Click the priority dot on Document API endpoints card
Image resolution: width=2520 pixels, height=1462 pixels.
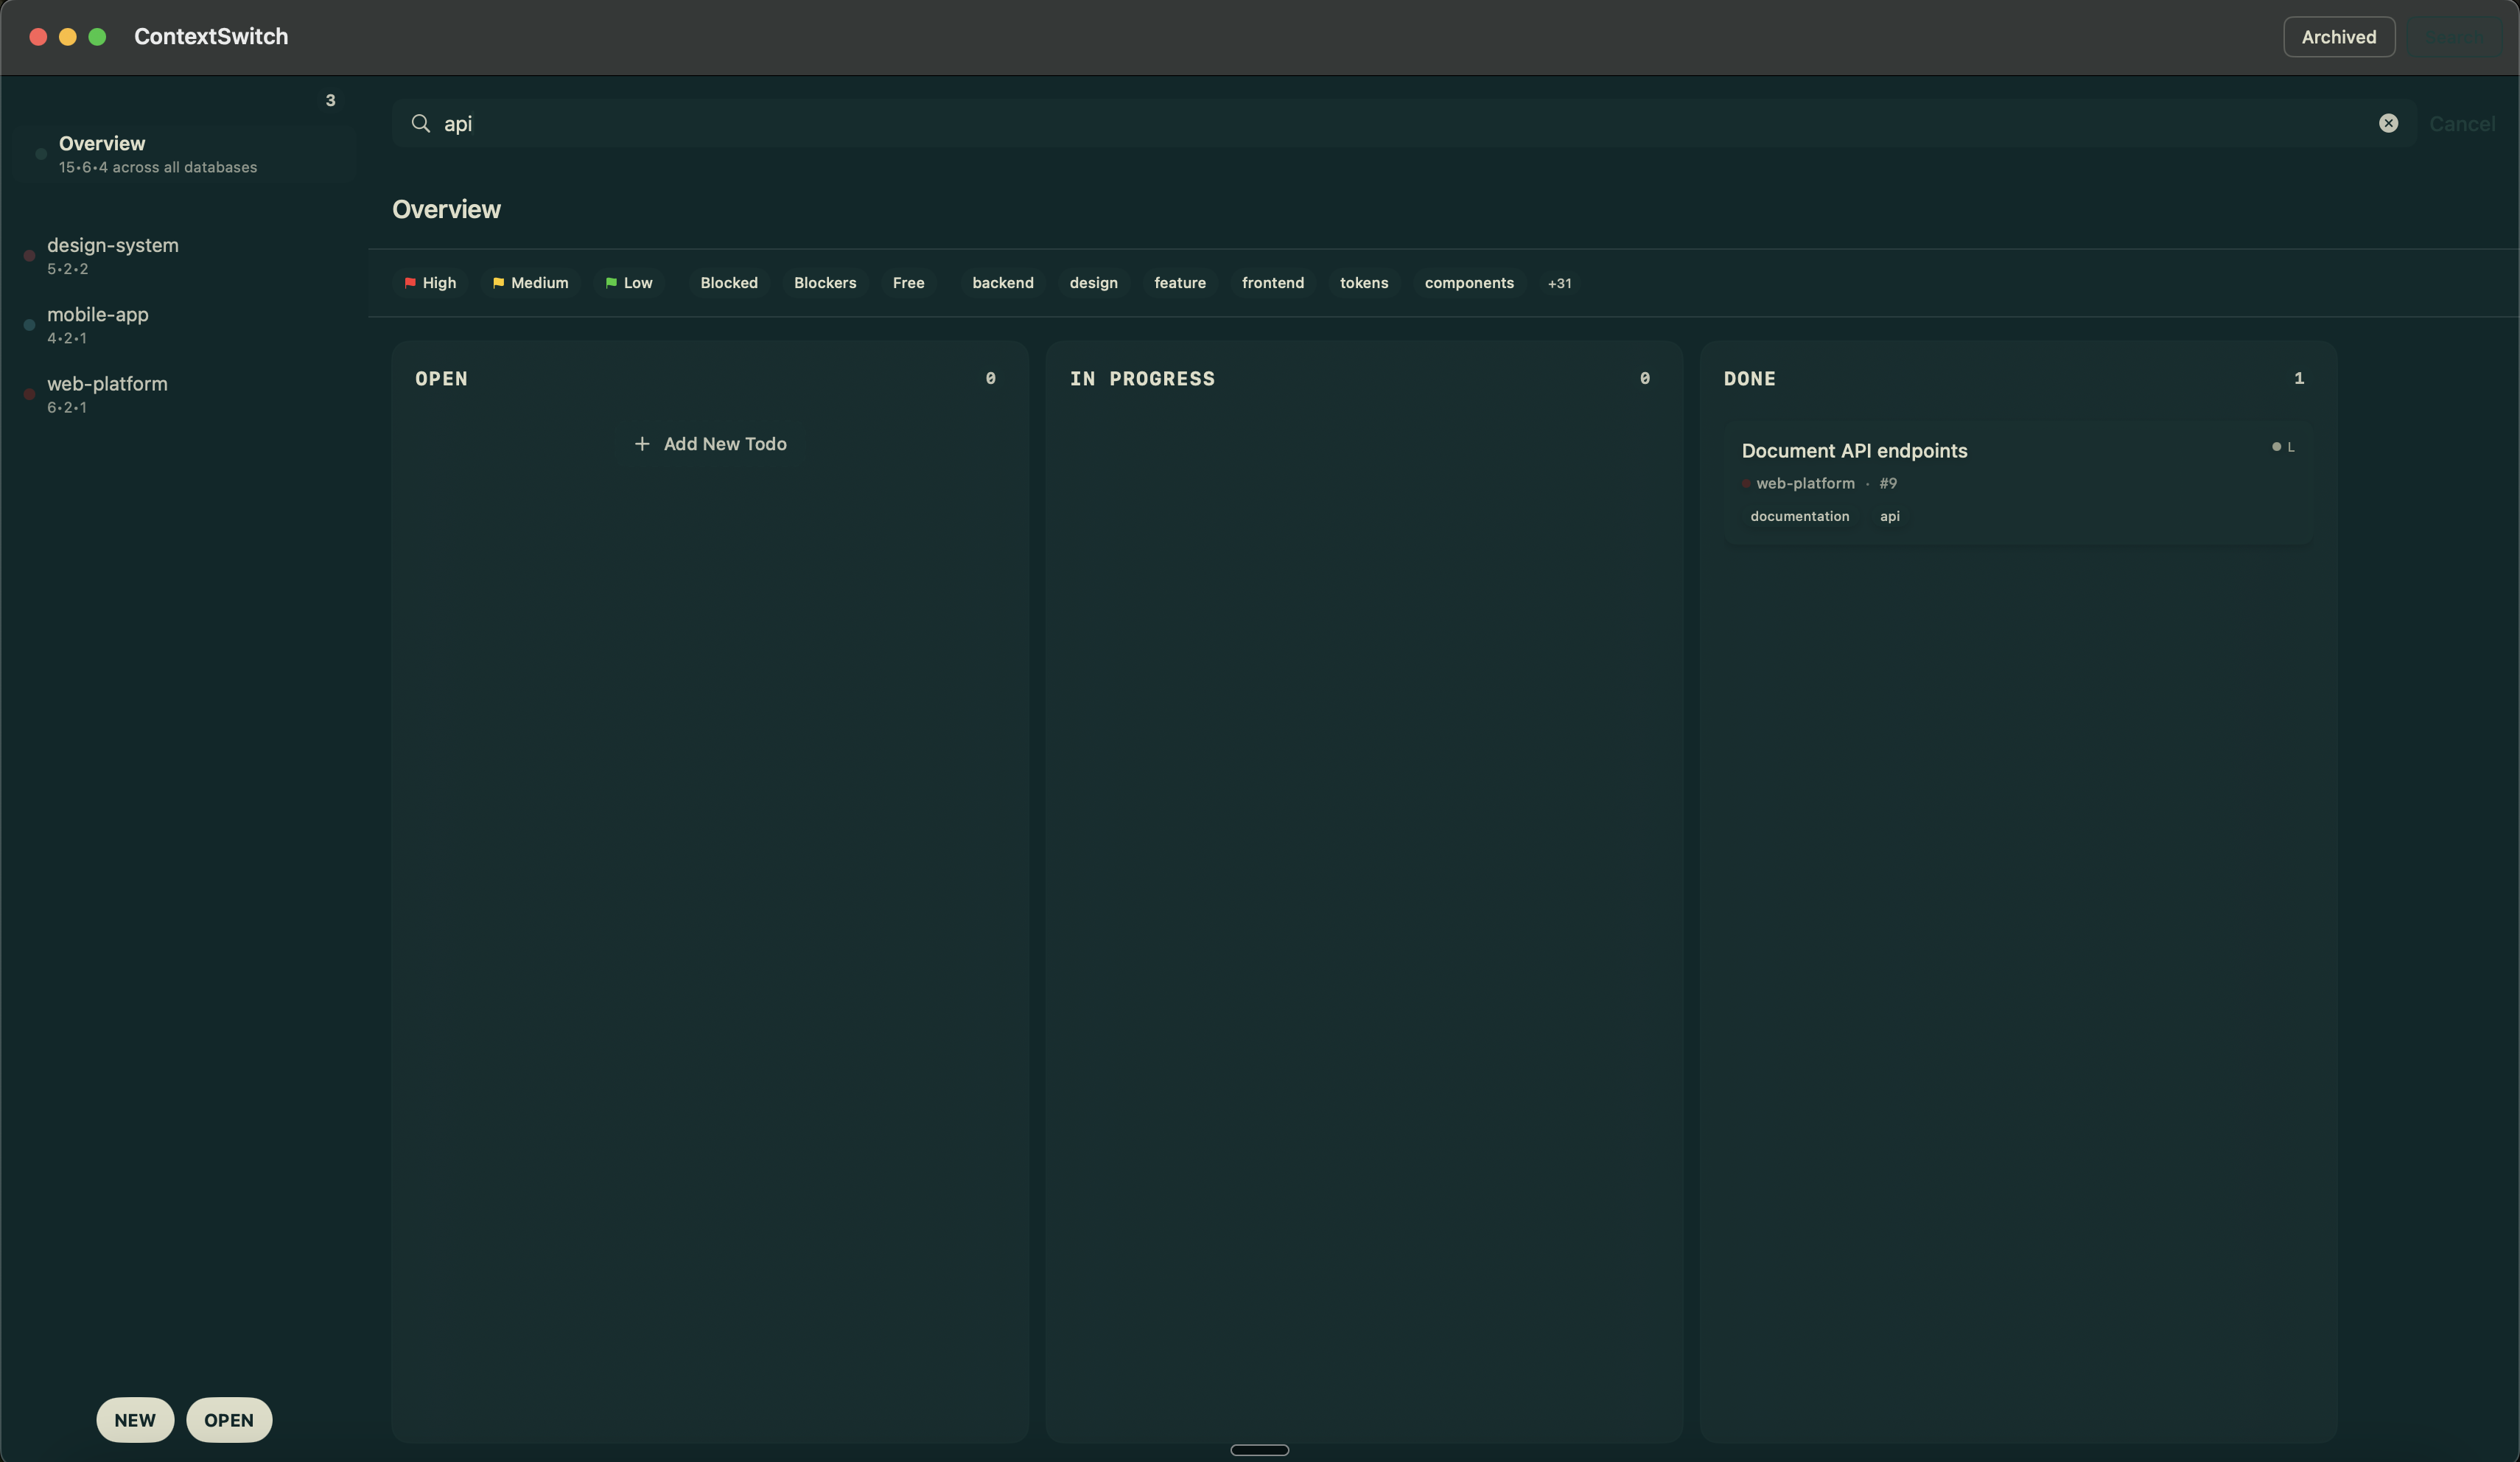click(2276, 447)
